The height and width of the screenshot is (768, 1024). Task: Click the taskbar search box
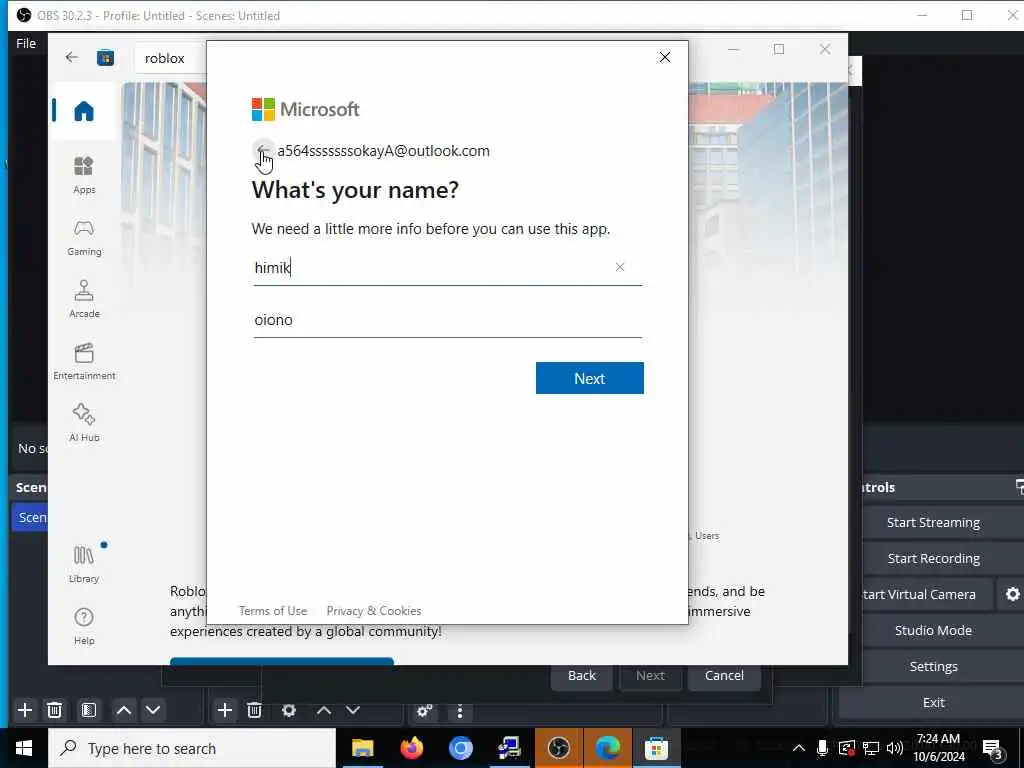pyautogui.click(x=192, y=748)
